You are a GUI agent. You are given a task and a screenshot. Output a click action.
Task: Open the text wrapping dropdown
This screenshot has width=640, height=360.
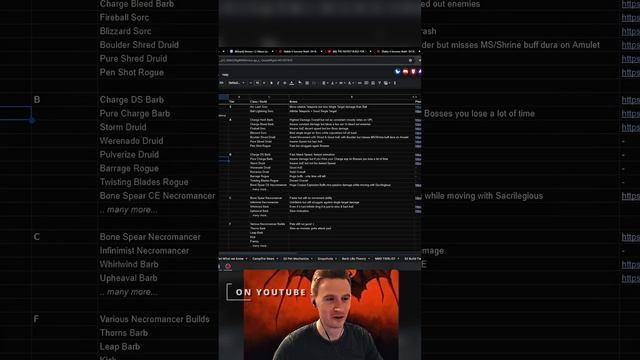tap(342, 83)
